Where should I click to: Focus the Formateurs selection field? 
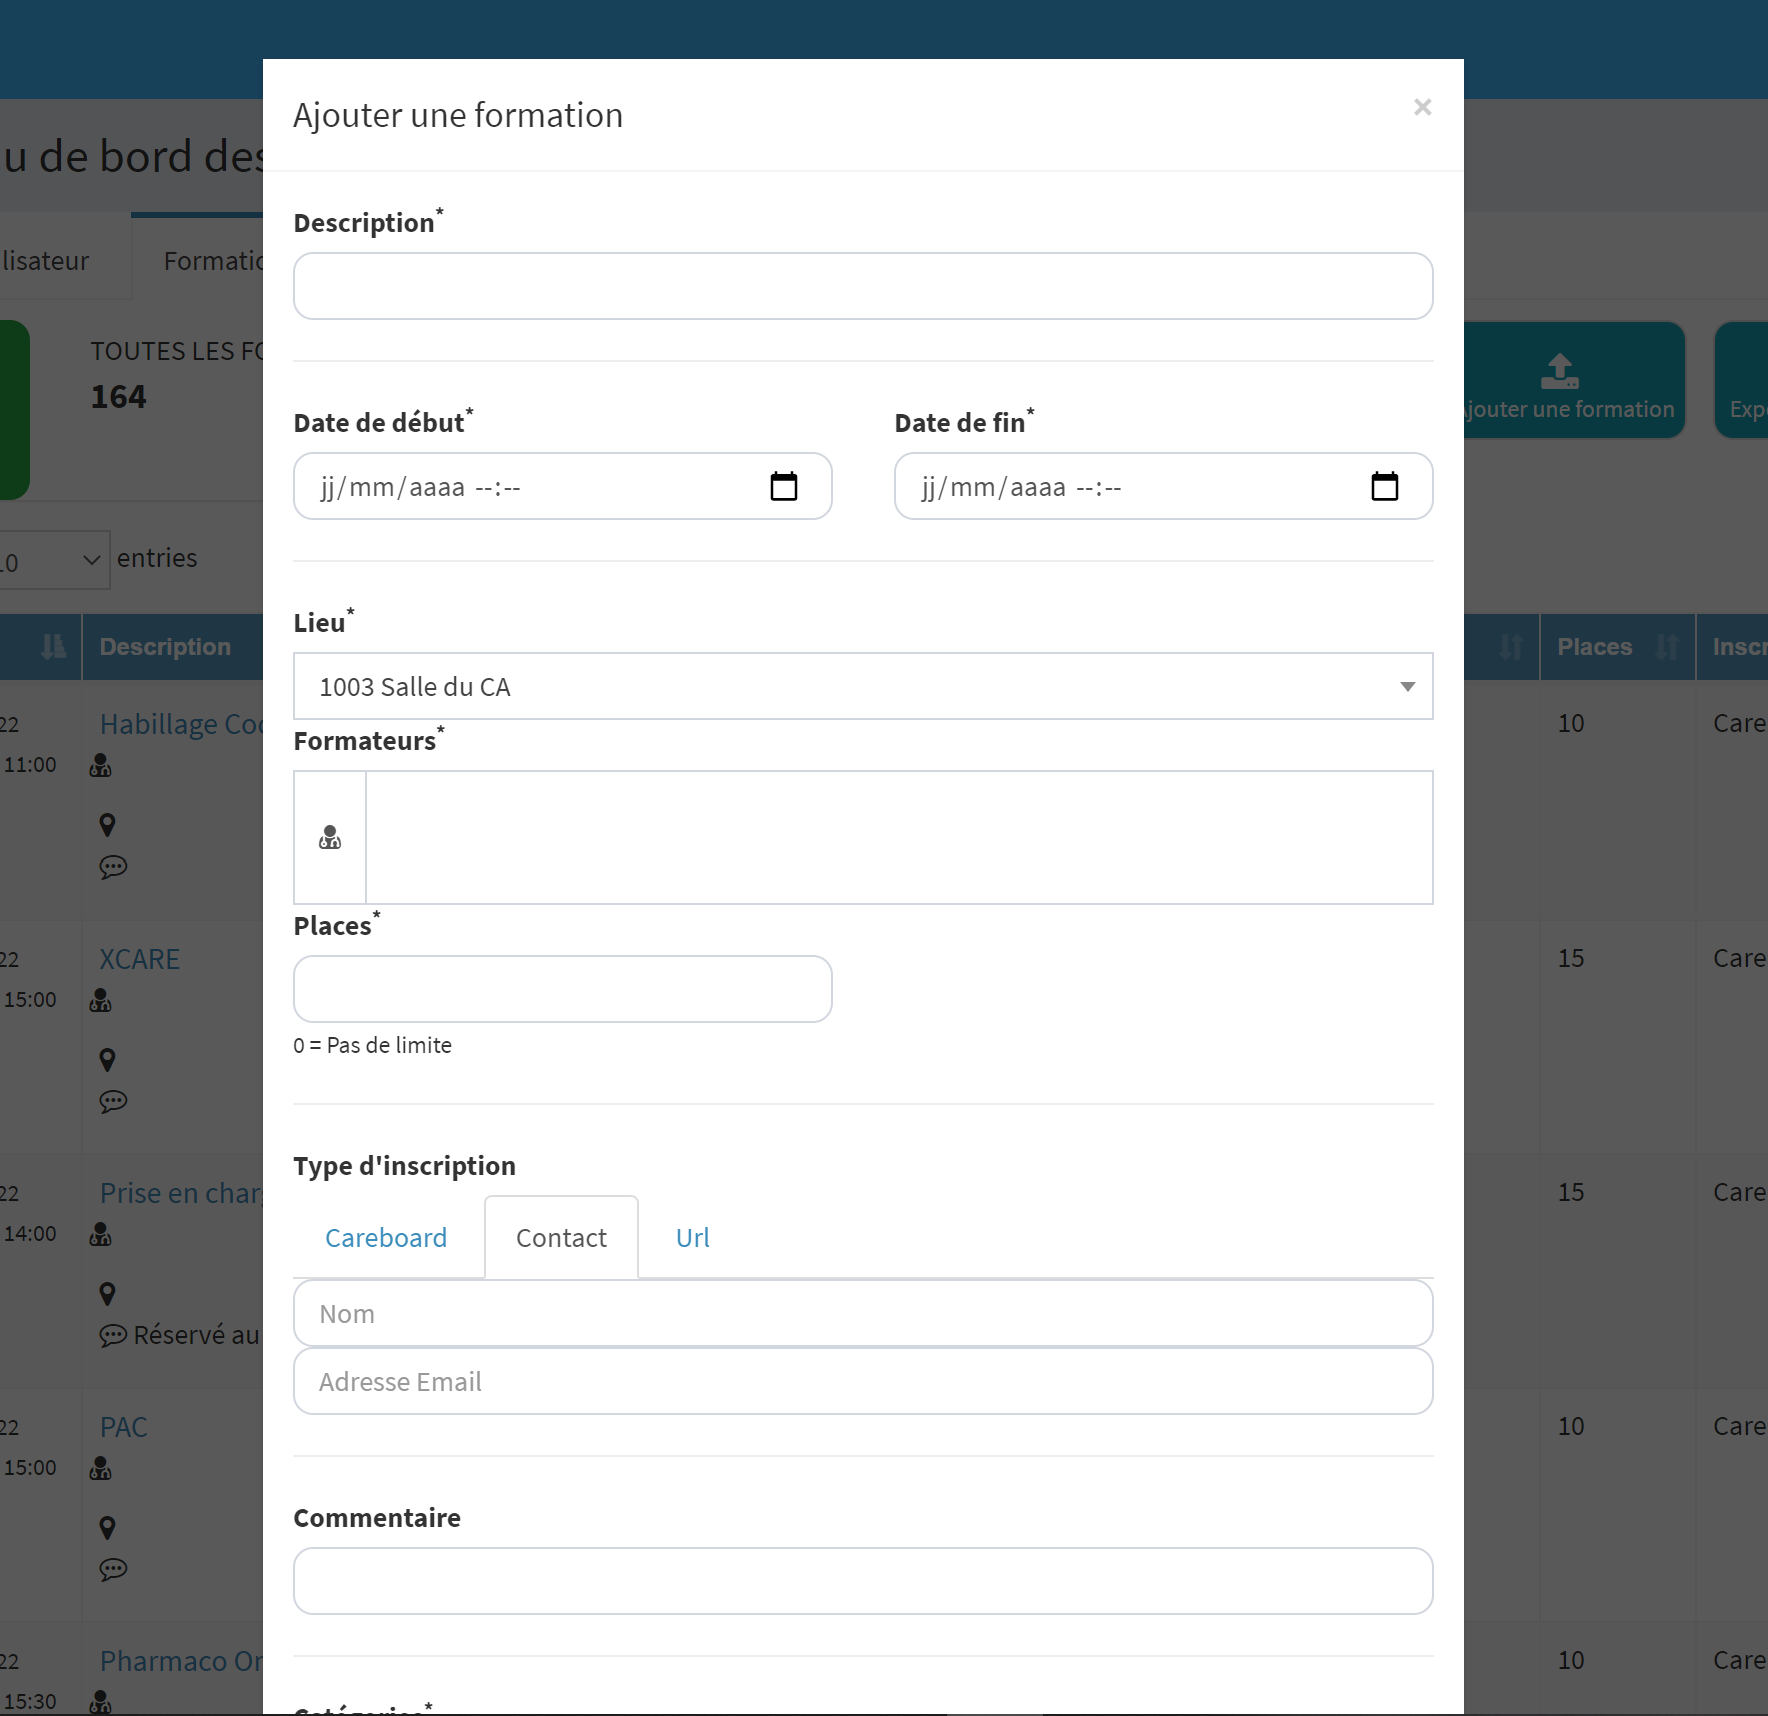click(x=899, y=838)
